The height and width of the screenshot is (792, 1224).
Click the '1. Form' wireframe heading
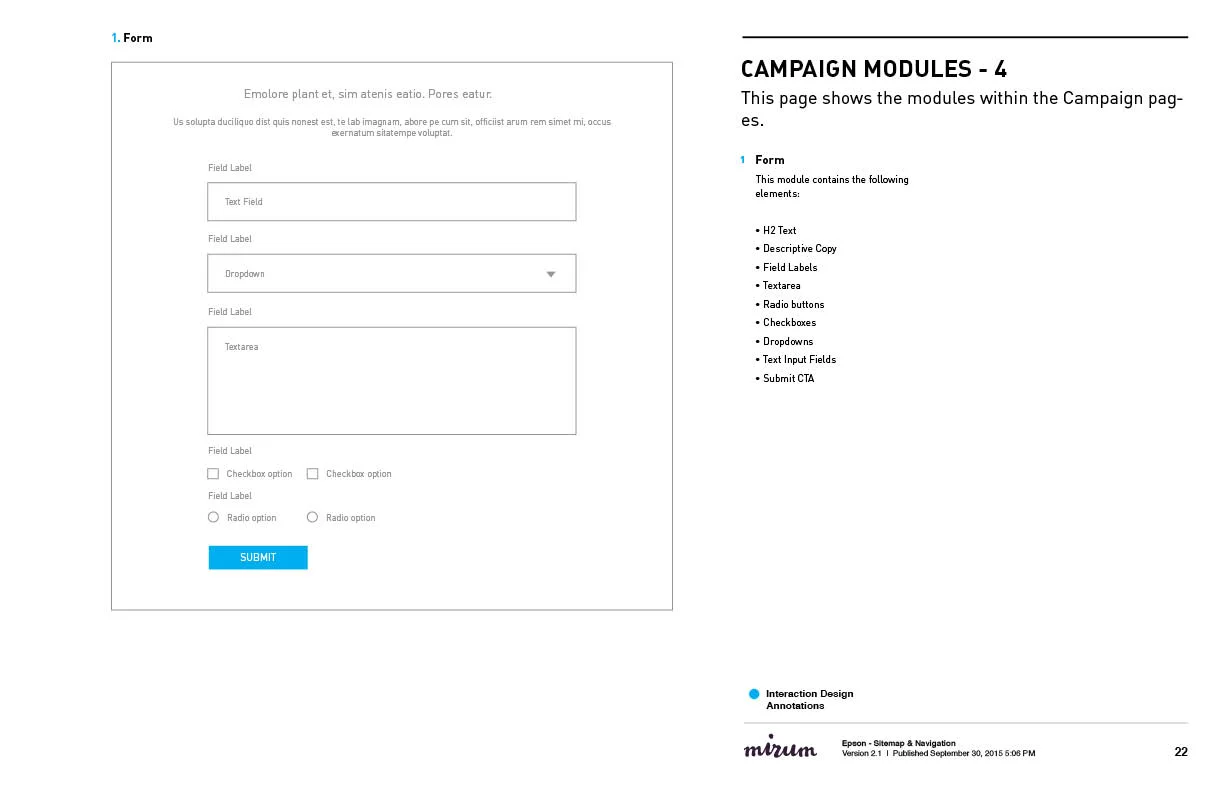pos(132,38)
